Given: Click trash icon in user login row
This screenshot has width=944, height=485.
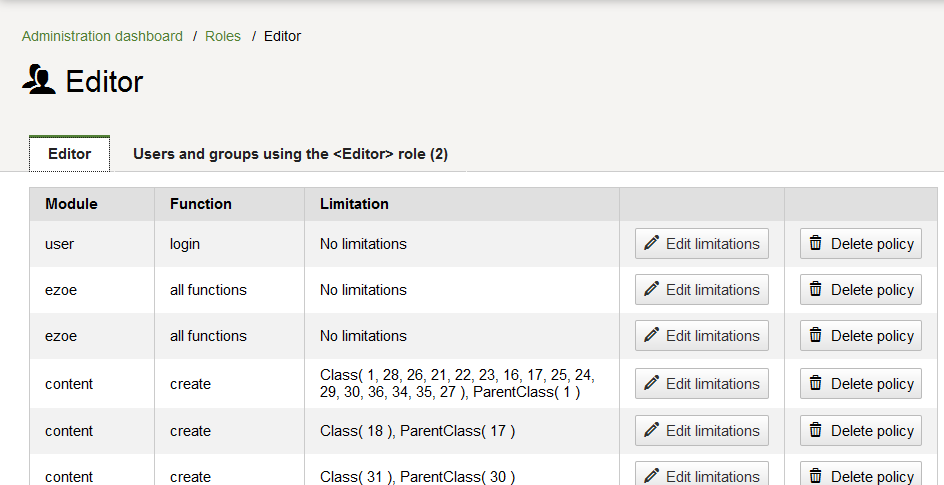Looking at the screenshot, I should point(816,242).
